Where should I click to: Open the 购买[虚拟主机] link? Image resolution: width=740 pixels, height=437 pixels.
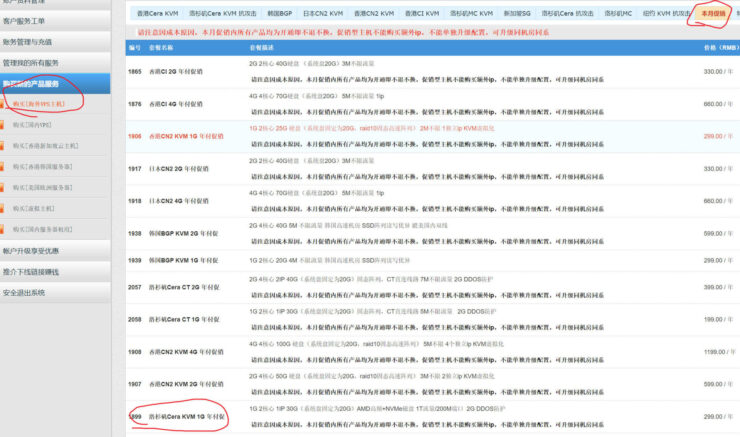pos(34,208)
